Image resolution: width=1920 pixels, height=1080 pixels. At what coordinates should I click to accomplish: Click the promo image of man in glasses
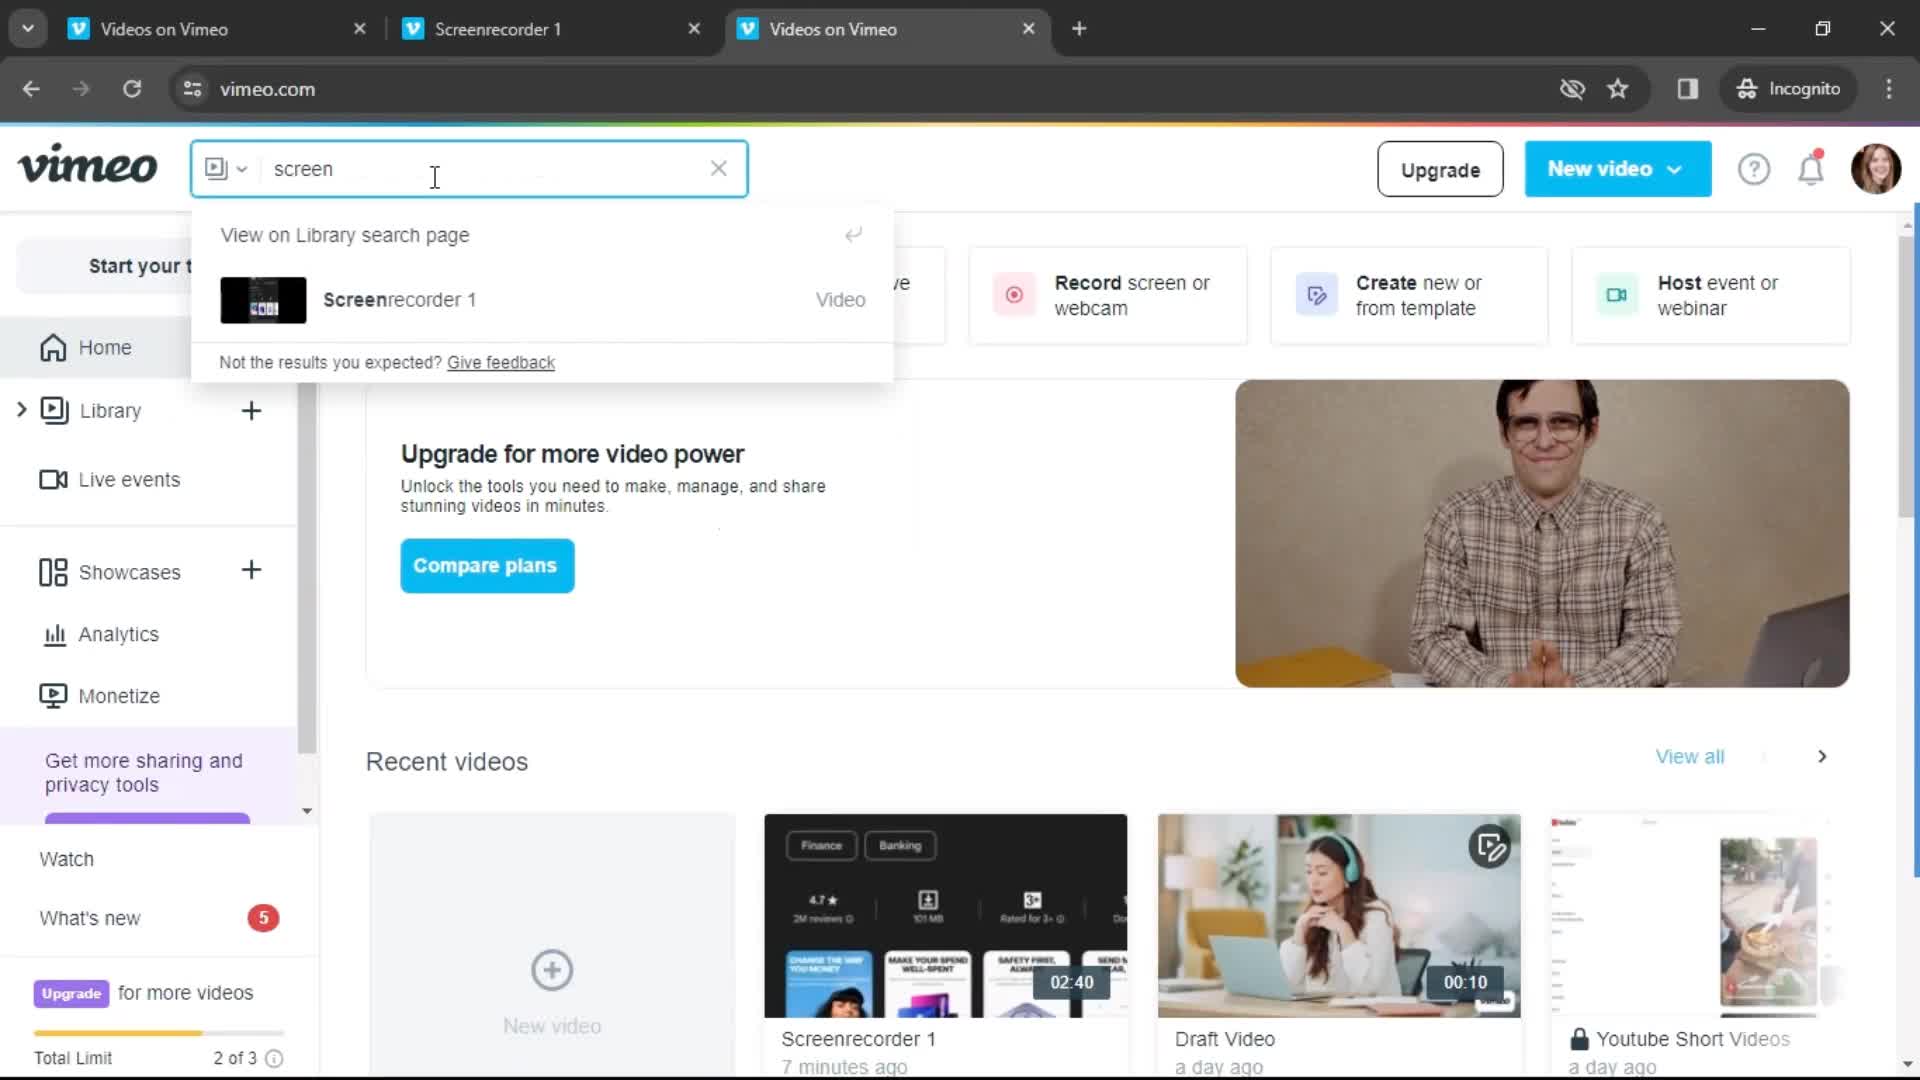(1542, 533)
